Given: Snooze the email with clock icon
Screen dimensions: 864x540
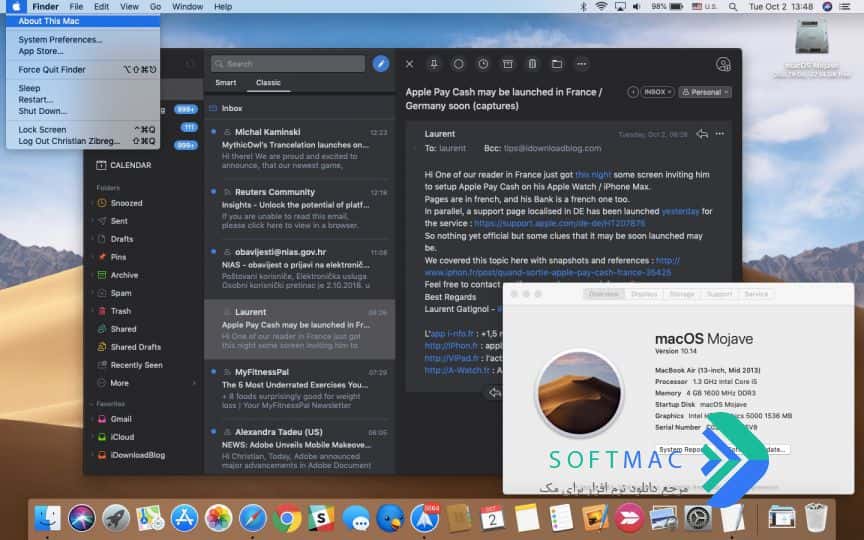Looking at the screenshot, I should (483, 64).
